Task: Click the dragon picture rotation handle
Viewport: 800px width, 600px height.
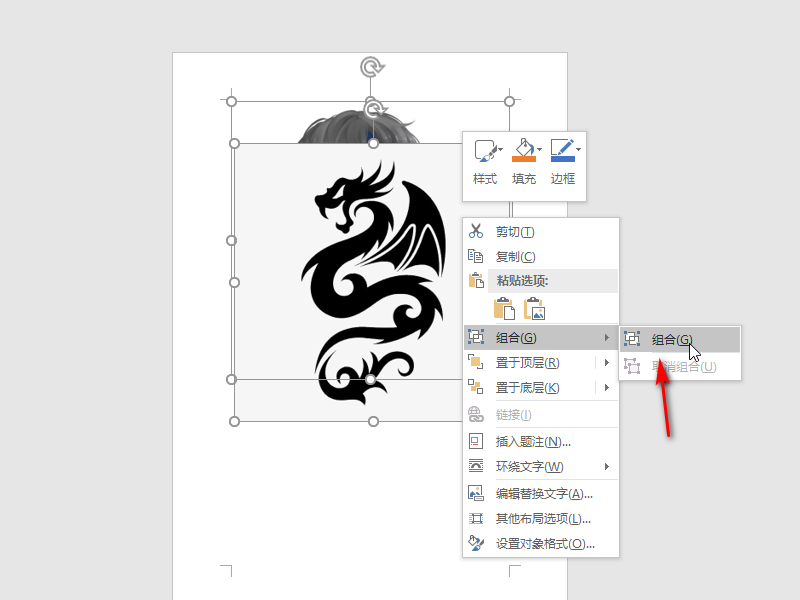Action: (x=375, y=109)
